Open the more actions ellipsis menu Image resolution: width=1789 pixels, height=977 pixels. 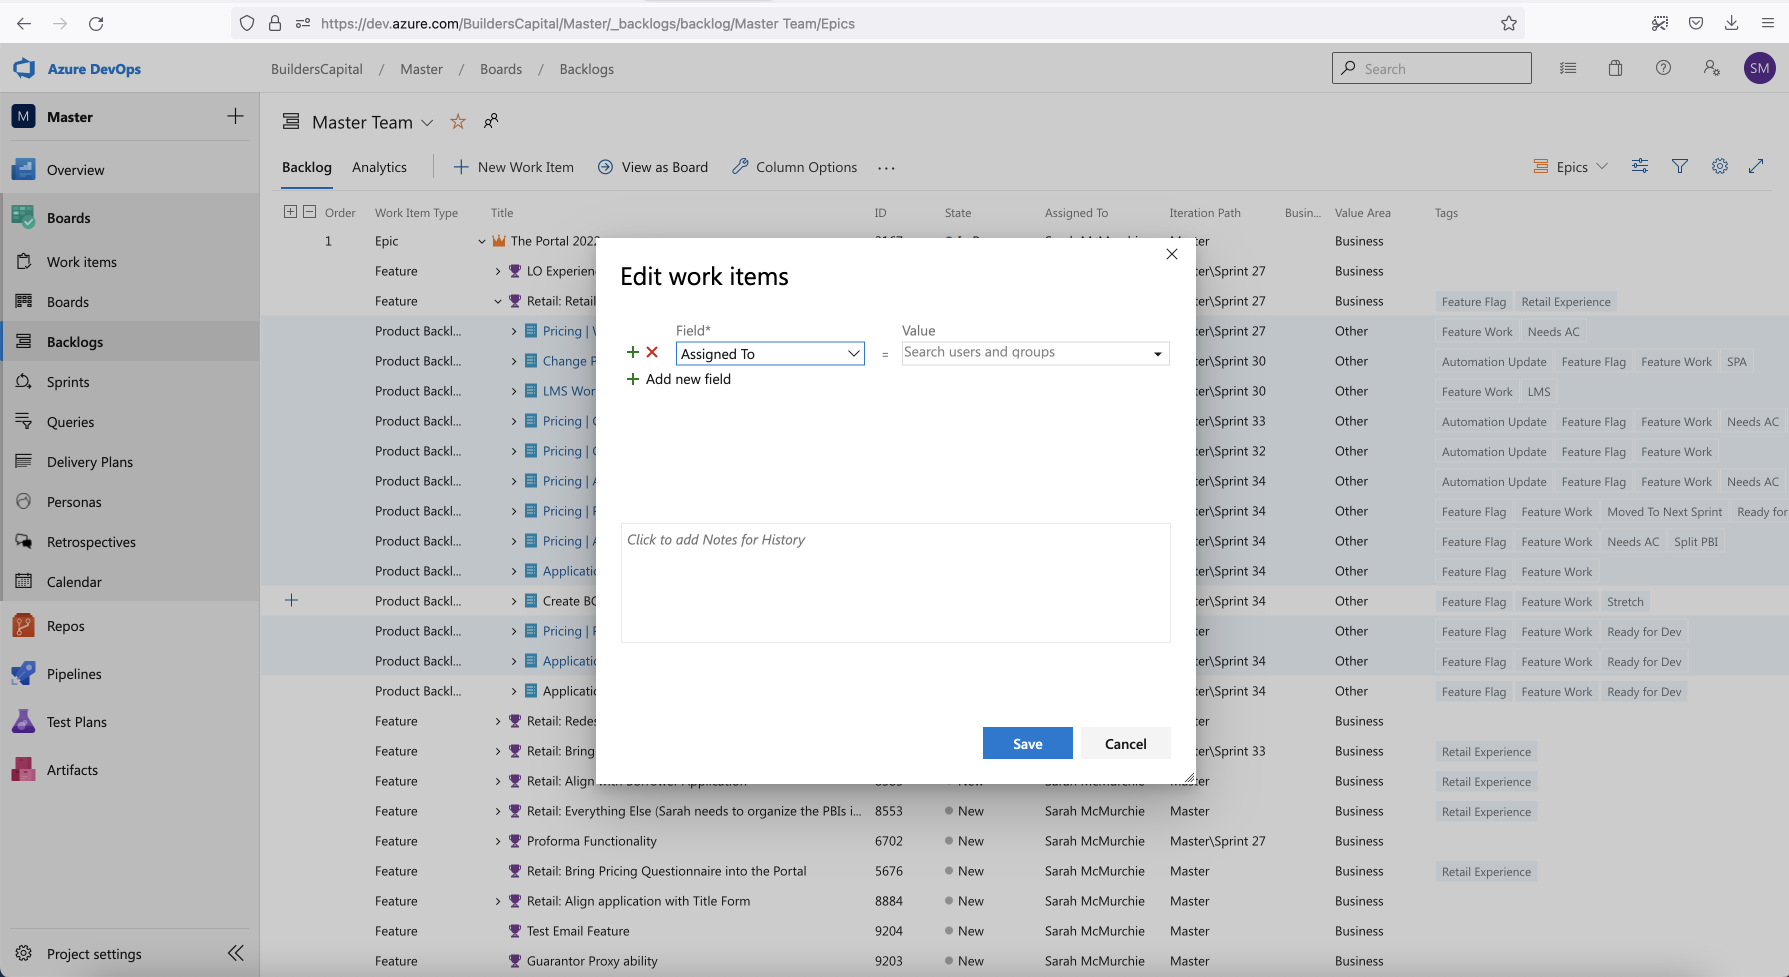886,168
